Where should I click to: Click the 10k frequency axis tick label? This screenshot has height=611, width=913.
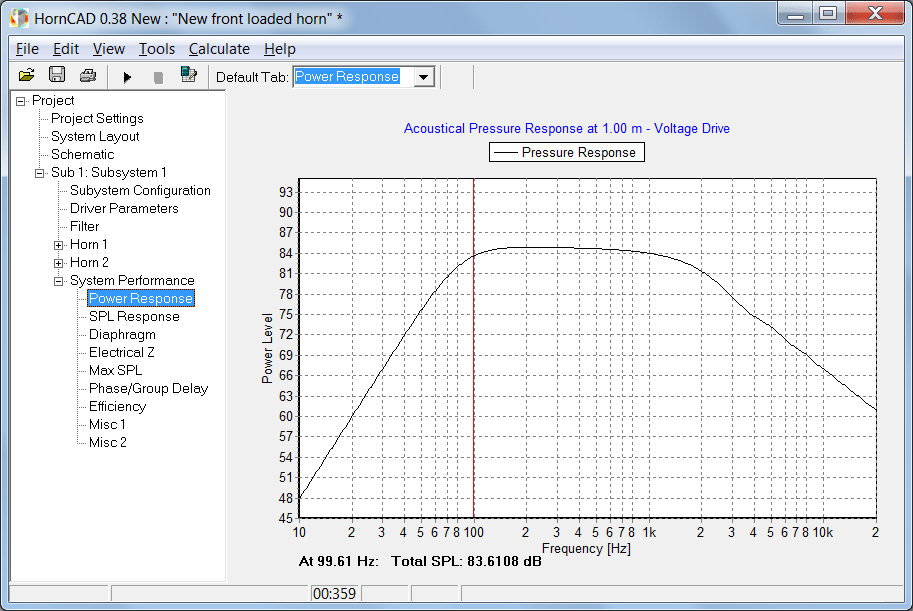823,532
